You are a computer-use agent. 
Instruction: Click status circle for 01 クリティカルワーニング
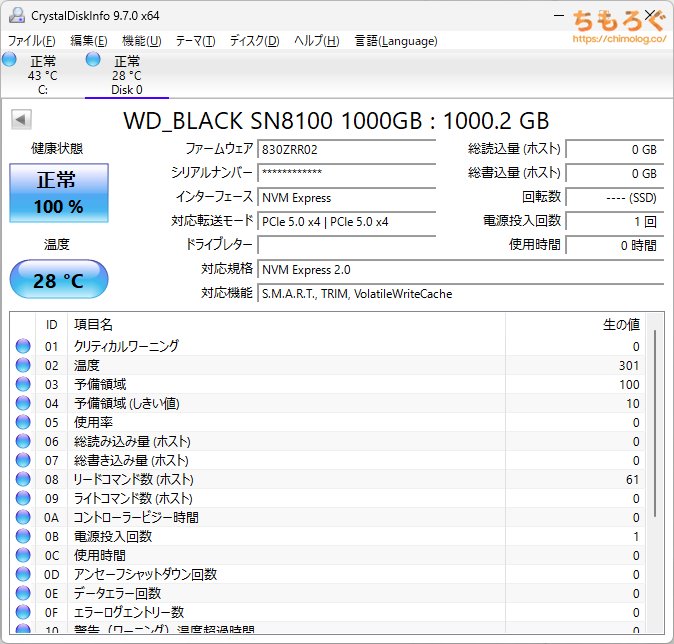coord(23,346)
